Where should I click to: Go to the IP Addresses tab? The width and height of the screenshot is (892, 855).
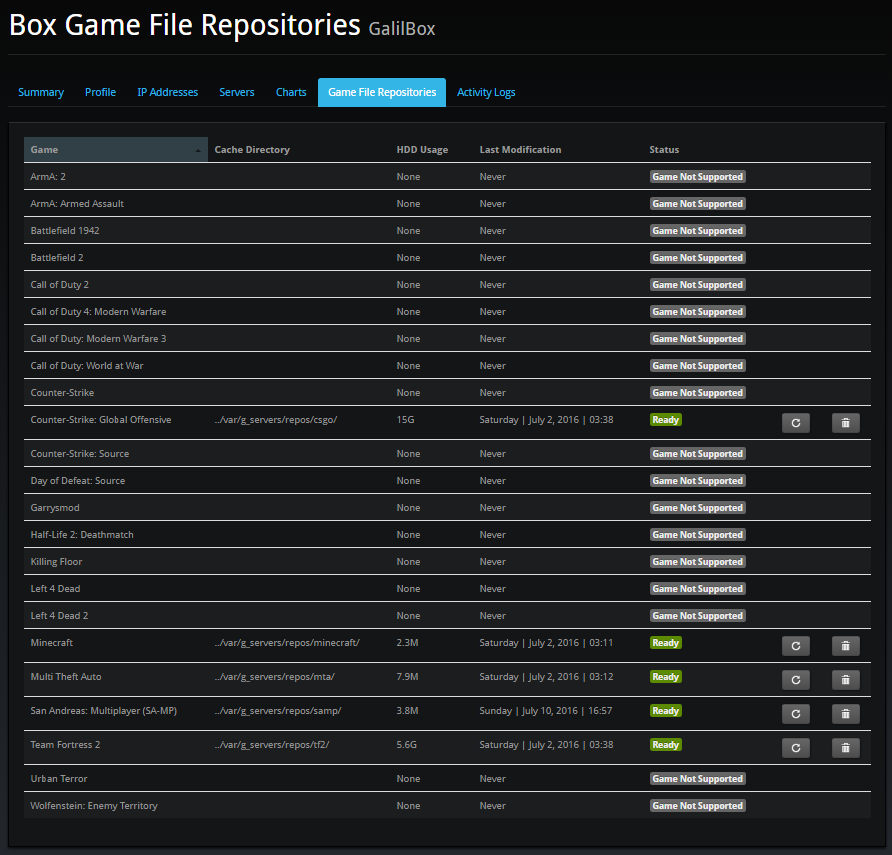pos(167,92)
